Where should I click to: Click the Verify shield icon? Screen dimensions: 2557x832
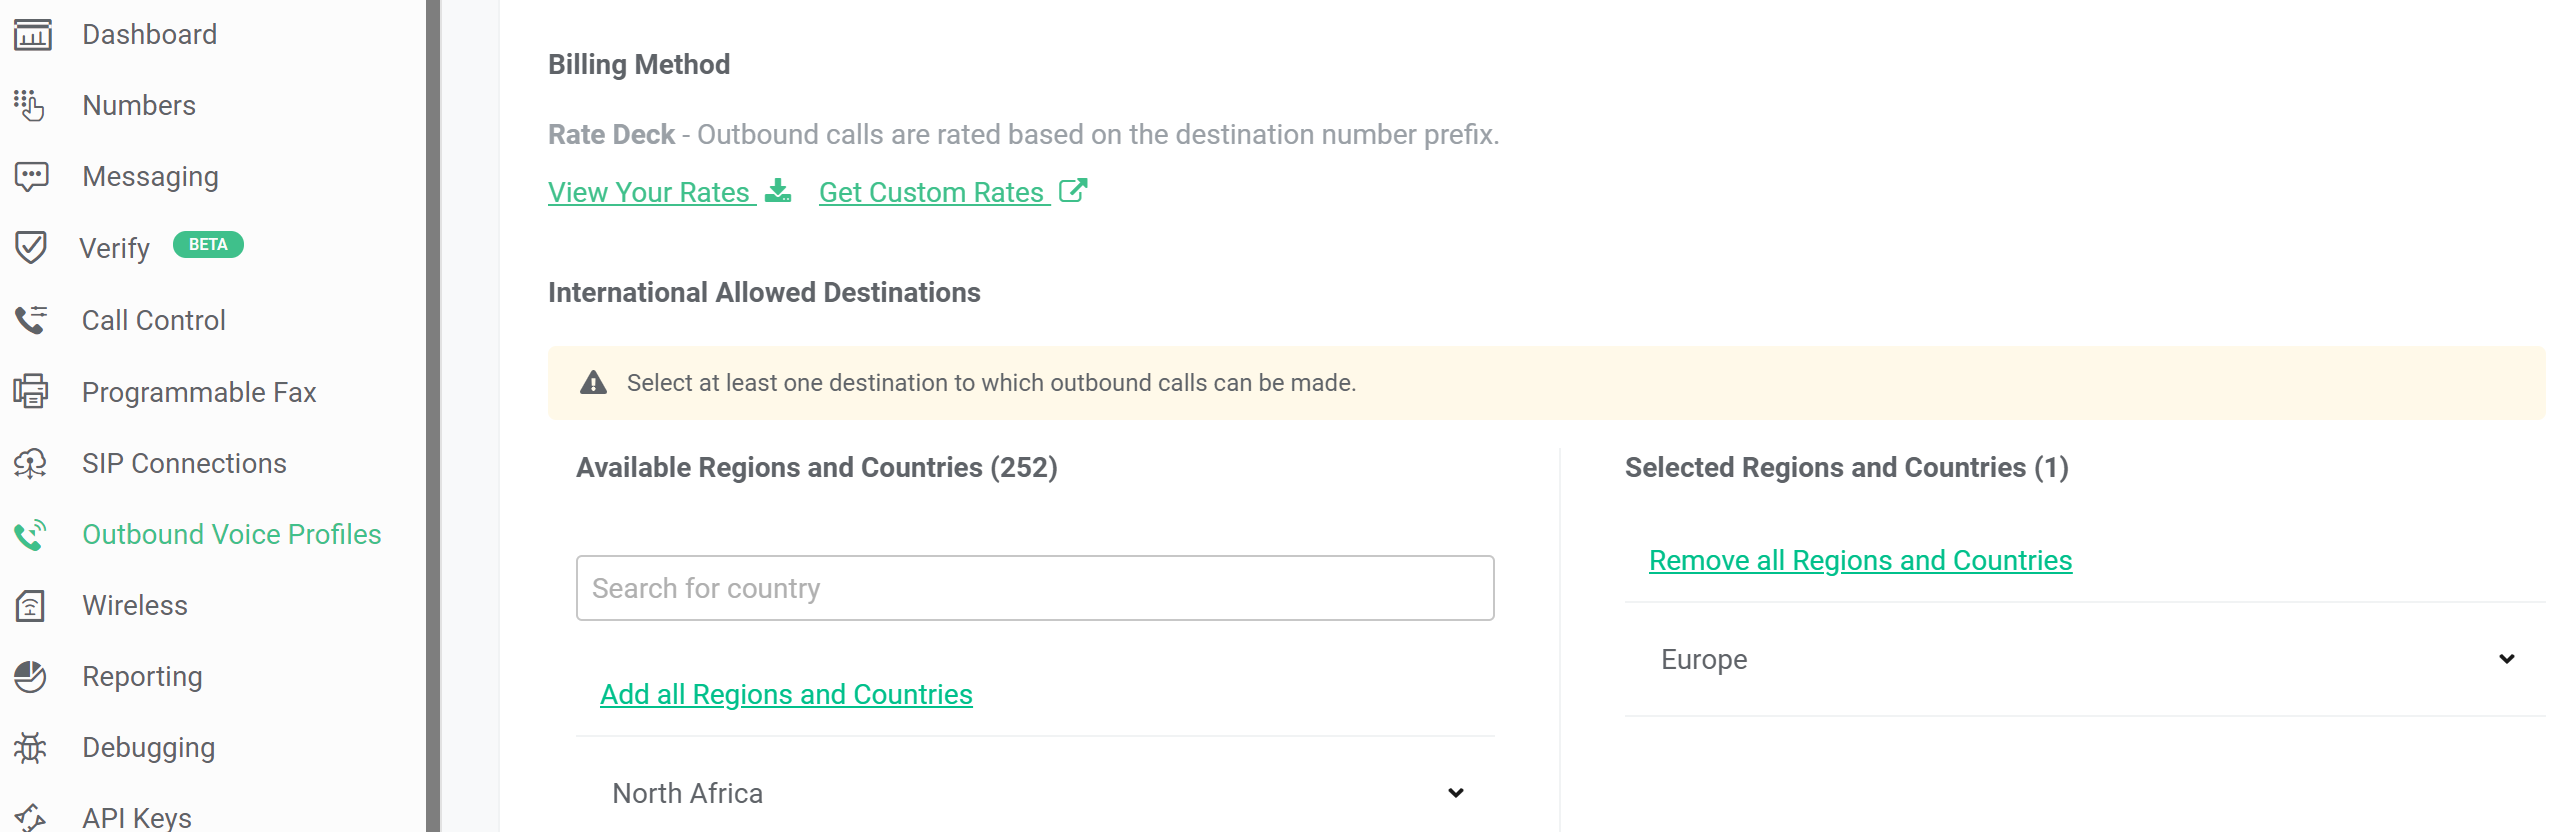coord(31,247)
